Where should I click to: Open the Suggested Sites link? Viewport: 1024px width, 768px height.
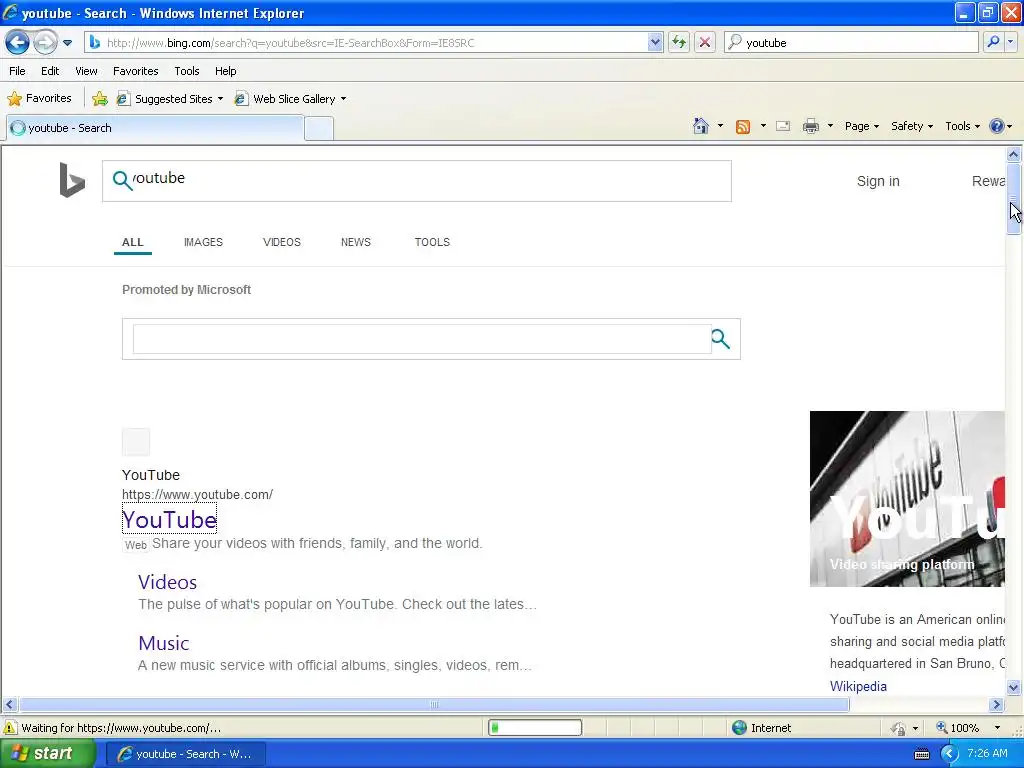point(169,99)
